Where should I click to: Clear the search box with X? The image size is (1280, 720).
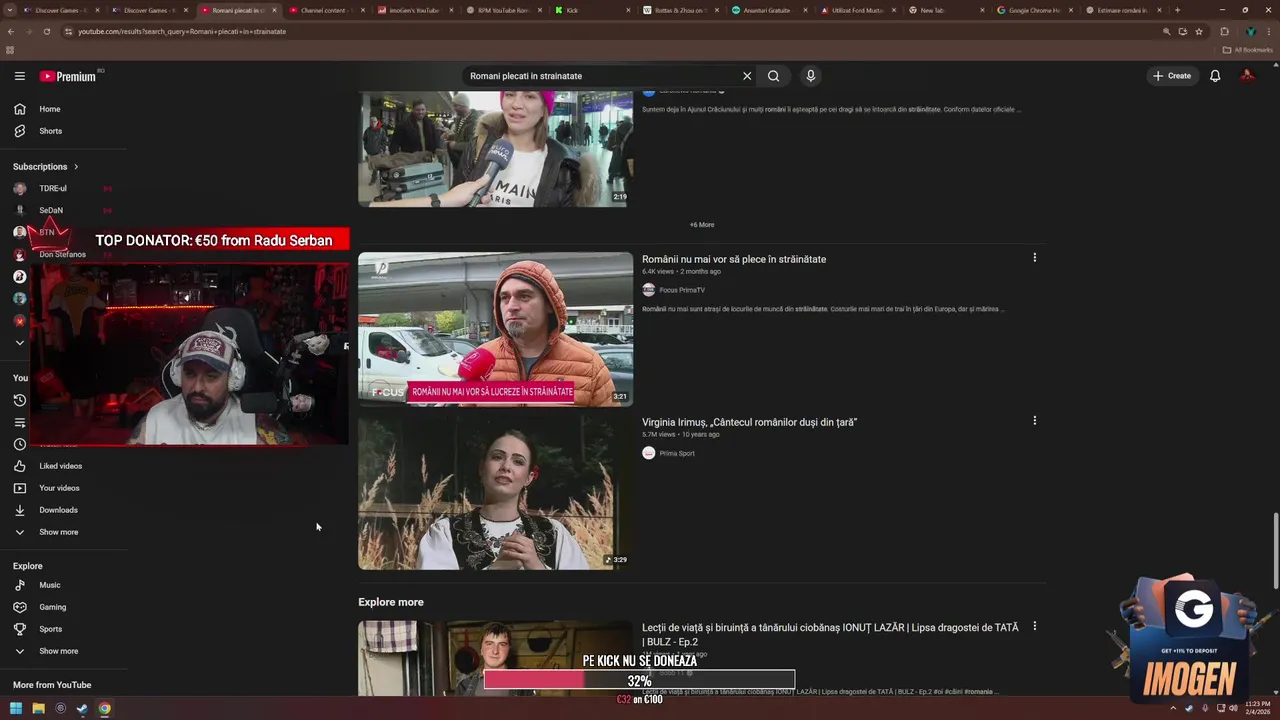[746, 76]
